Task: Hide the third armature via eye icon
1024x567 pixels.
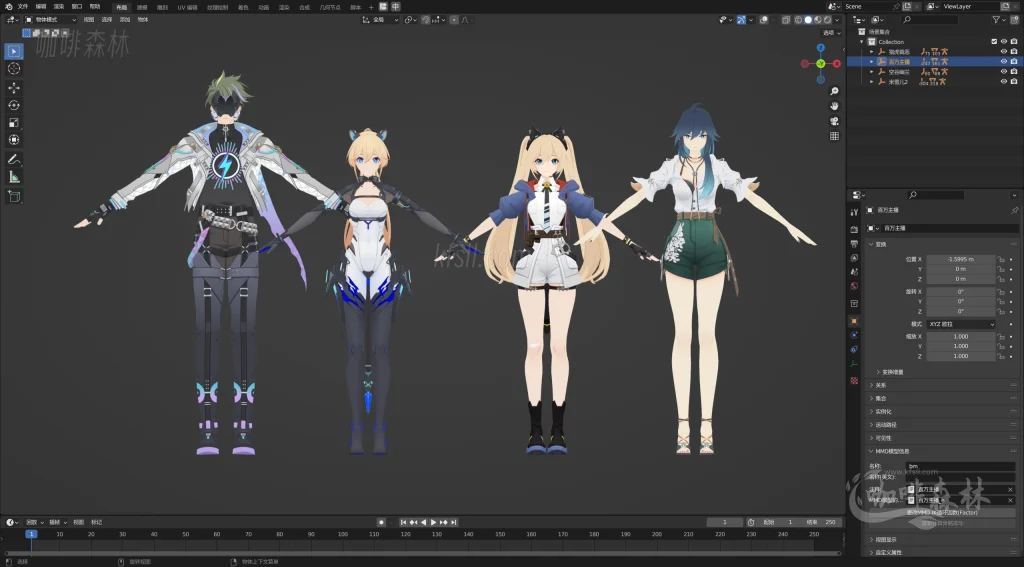Action: (1004, 72)
